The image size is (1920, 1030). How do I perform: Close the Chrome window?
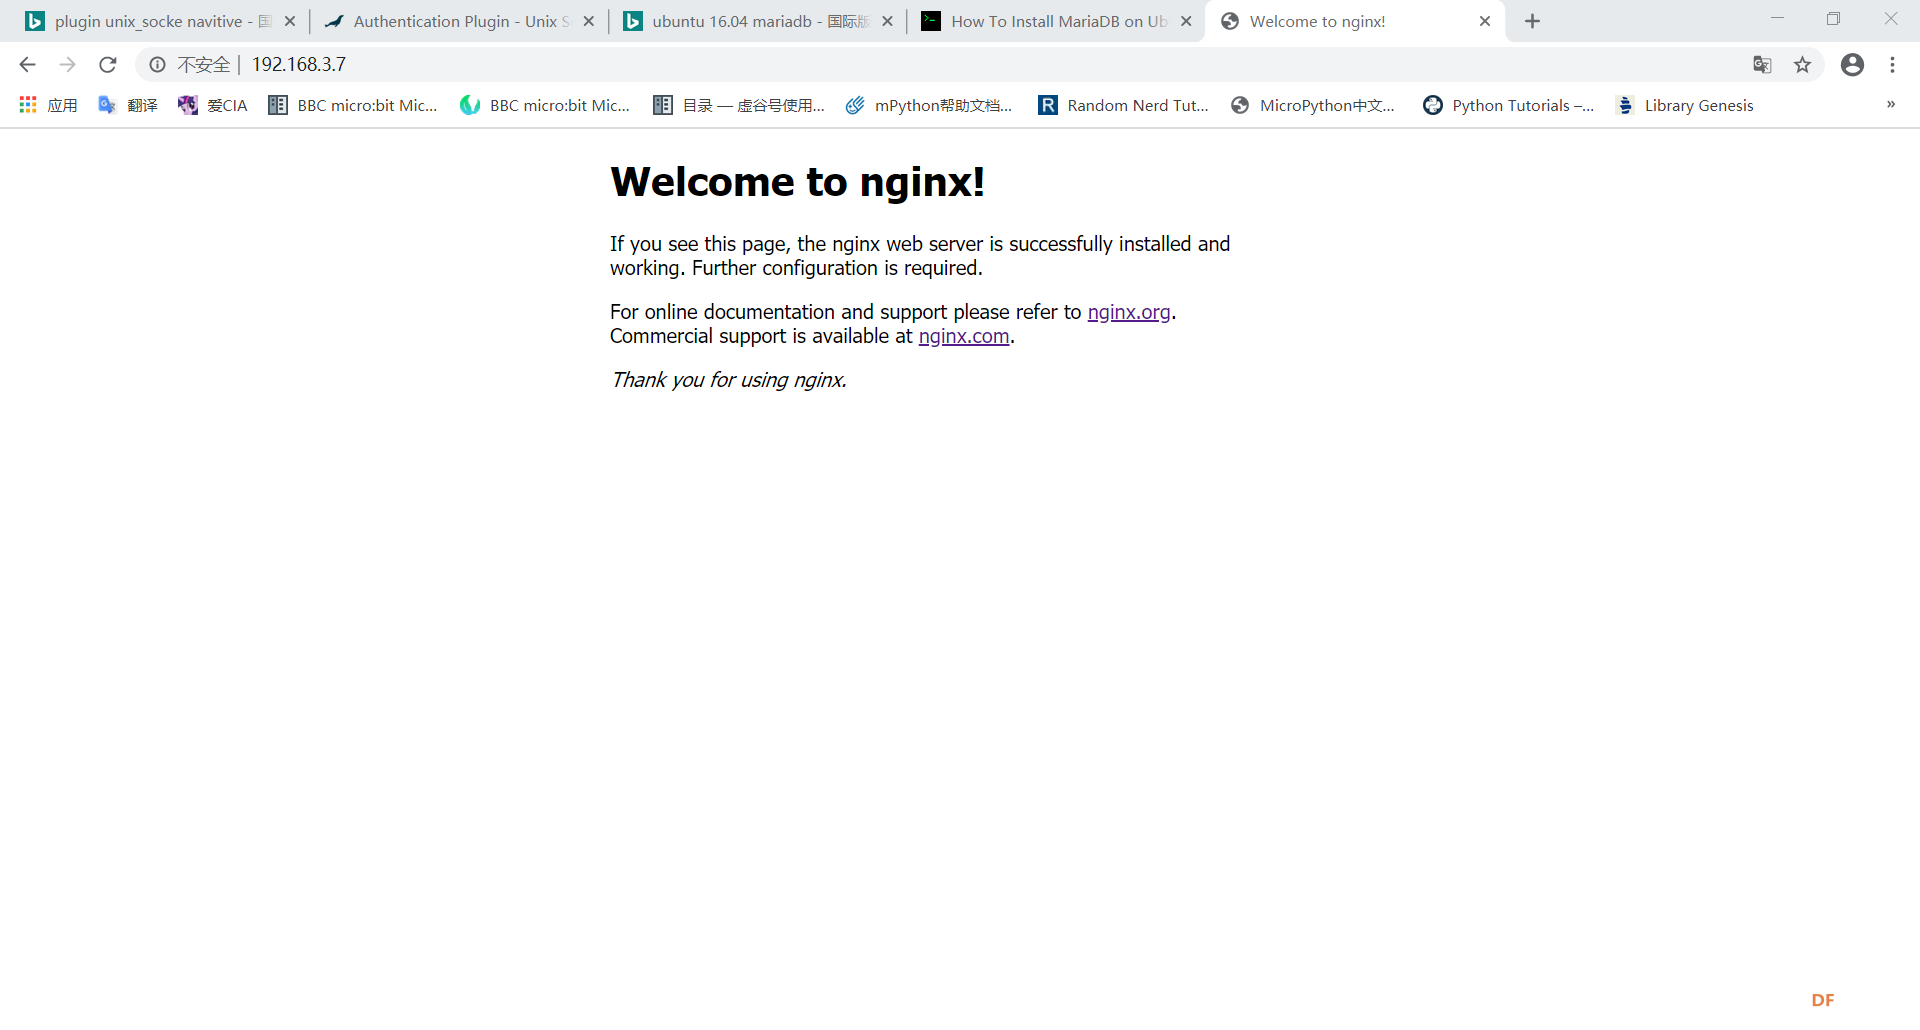point(1890,19)
